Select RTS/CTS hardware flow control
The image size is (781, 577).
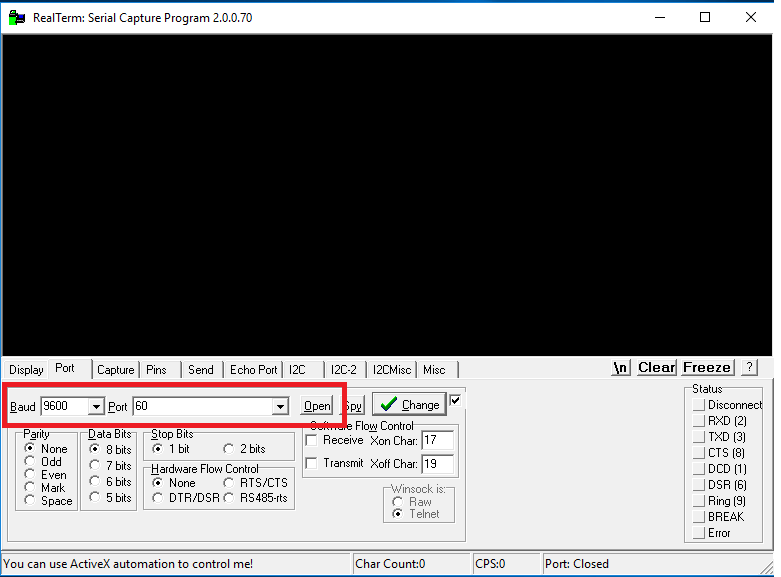coord(229,483)
